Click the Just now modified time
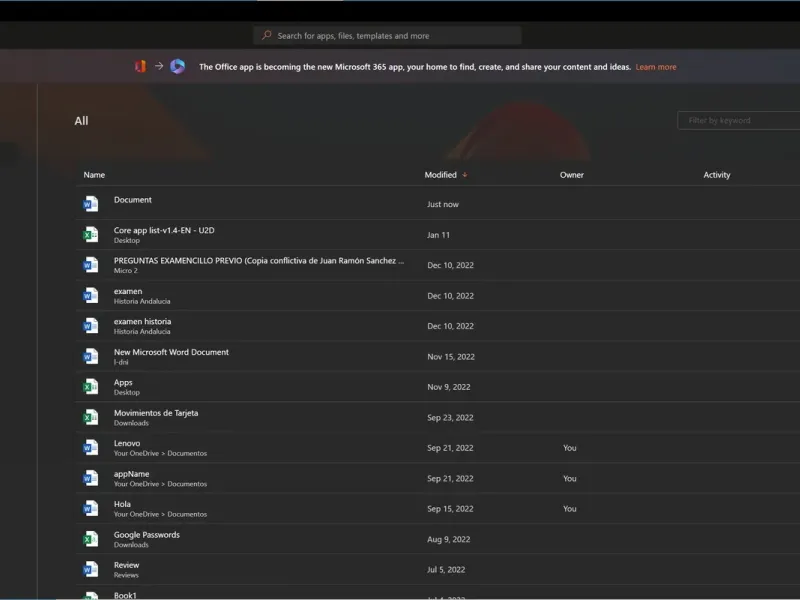Image resolution: width=800 pixels, height=600 pixels. (x=443, y=204)
